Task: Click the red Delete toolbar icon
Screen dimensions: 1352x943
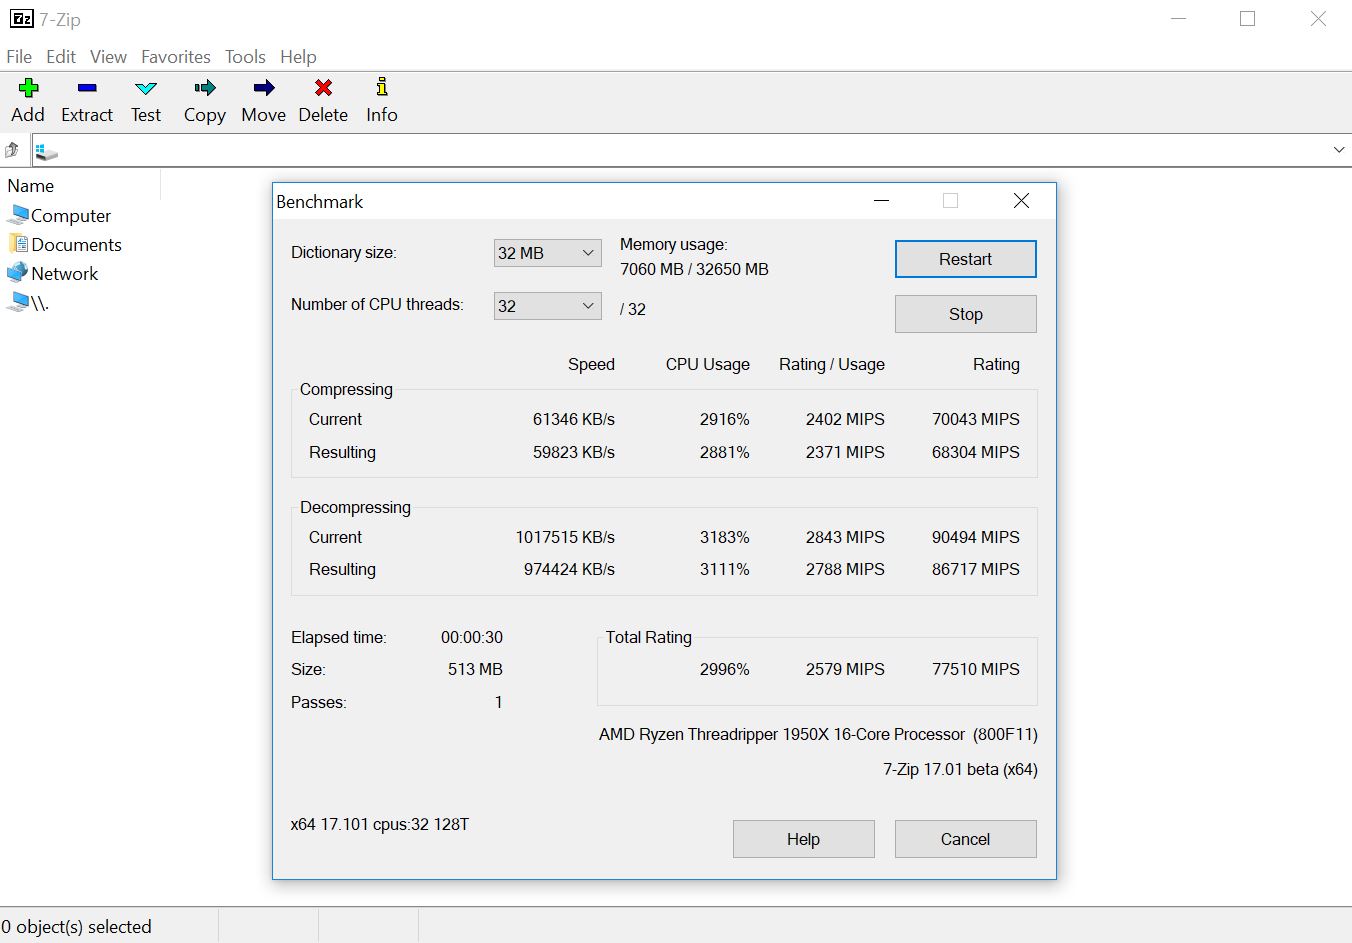Action: (x=323, y=89)
